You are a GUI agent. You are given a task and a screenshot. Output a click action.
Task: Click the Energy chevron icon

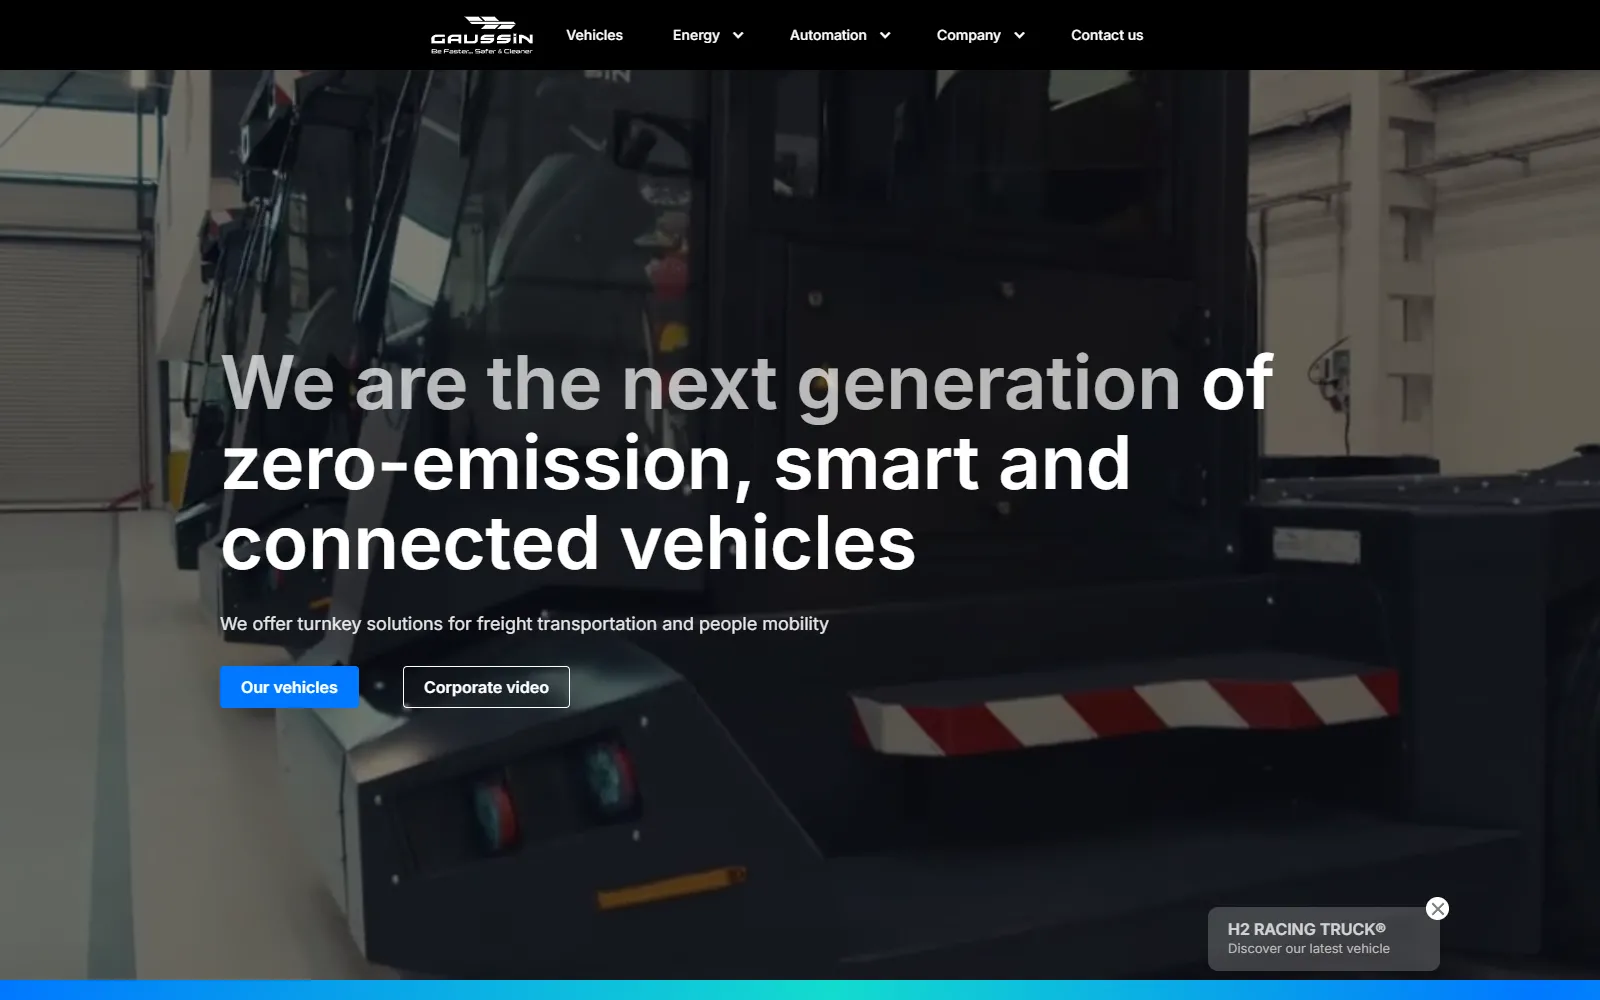point(737,35)
